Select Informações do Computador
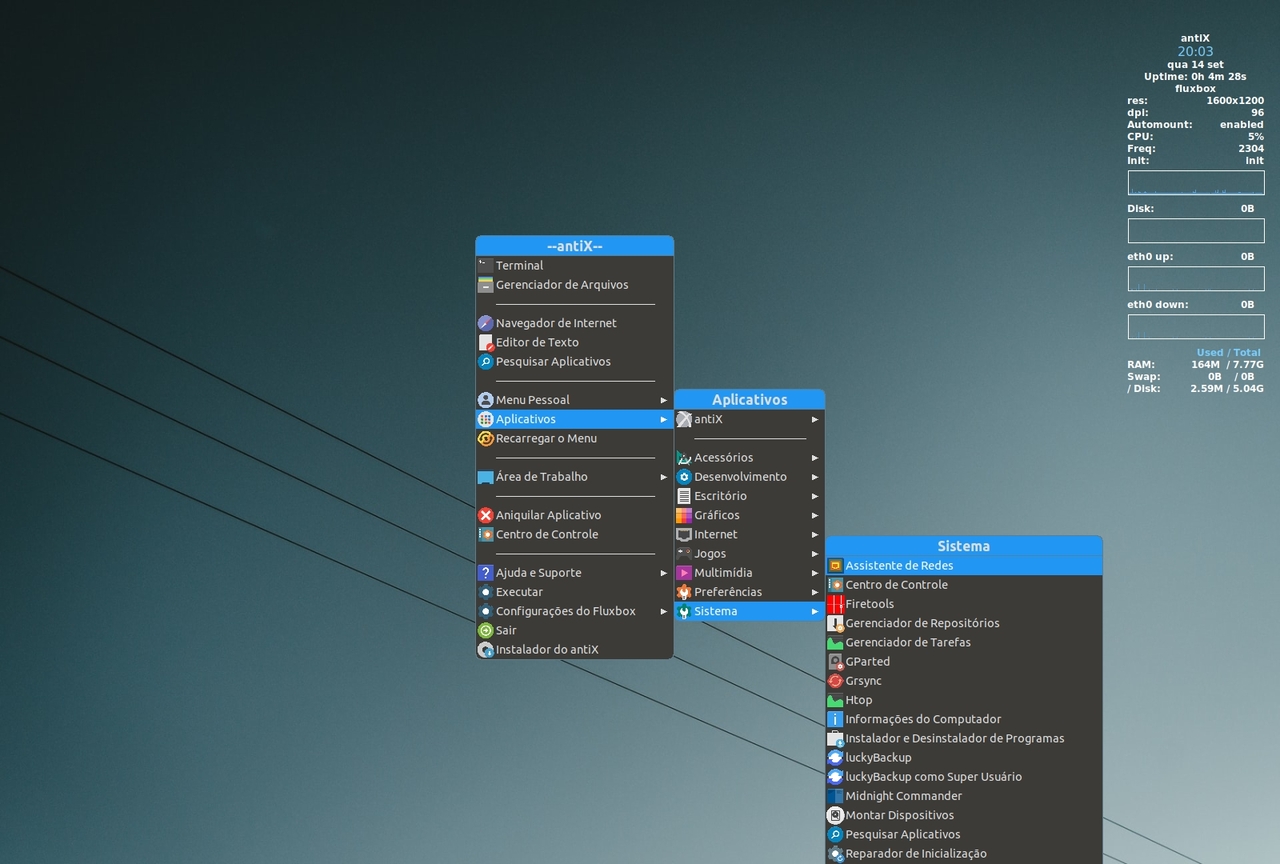The height and width of the screenshot is (864, 1280). 922,719
